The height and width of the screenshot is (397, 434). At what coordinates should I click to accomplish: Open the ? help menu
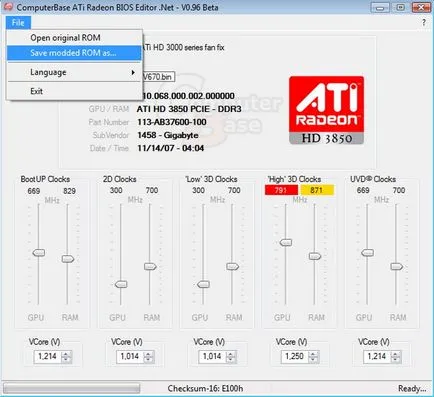point(424,23)
